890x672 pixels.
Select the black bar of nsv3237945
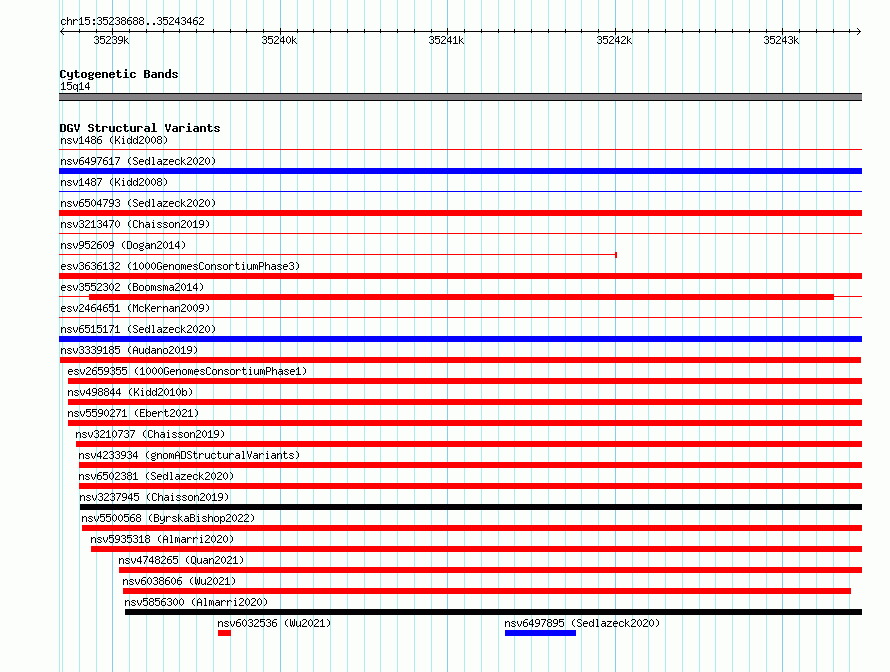tap(471, 507)
